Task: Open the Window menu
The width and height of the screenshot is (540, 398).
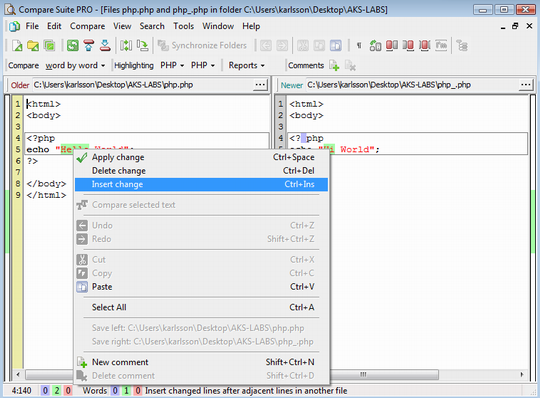Action: coord(218,26)
